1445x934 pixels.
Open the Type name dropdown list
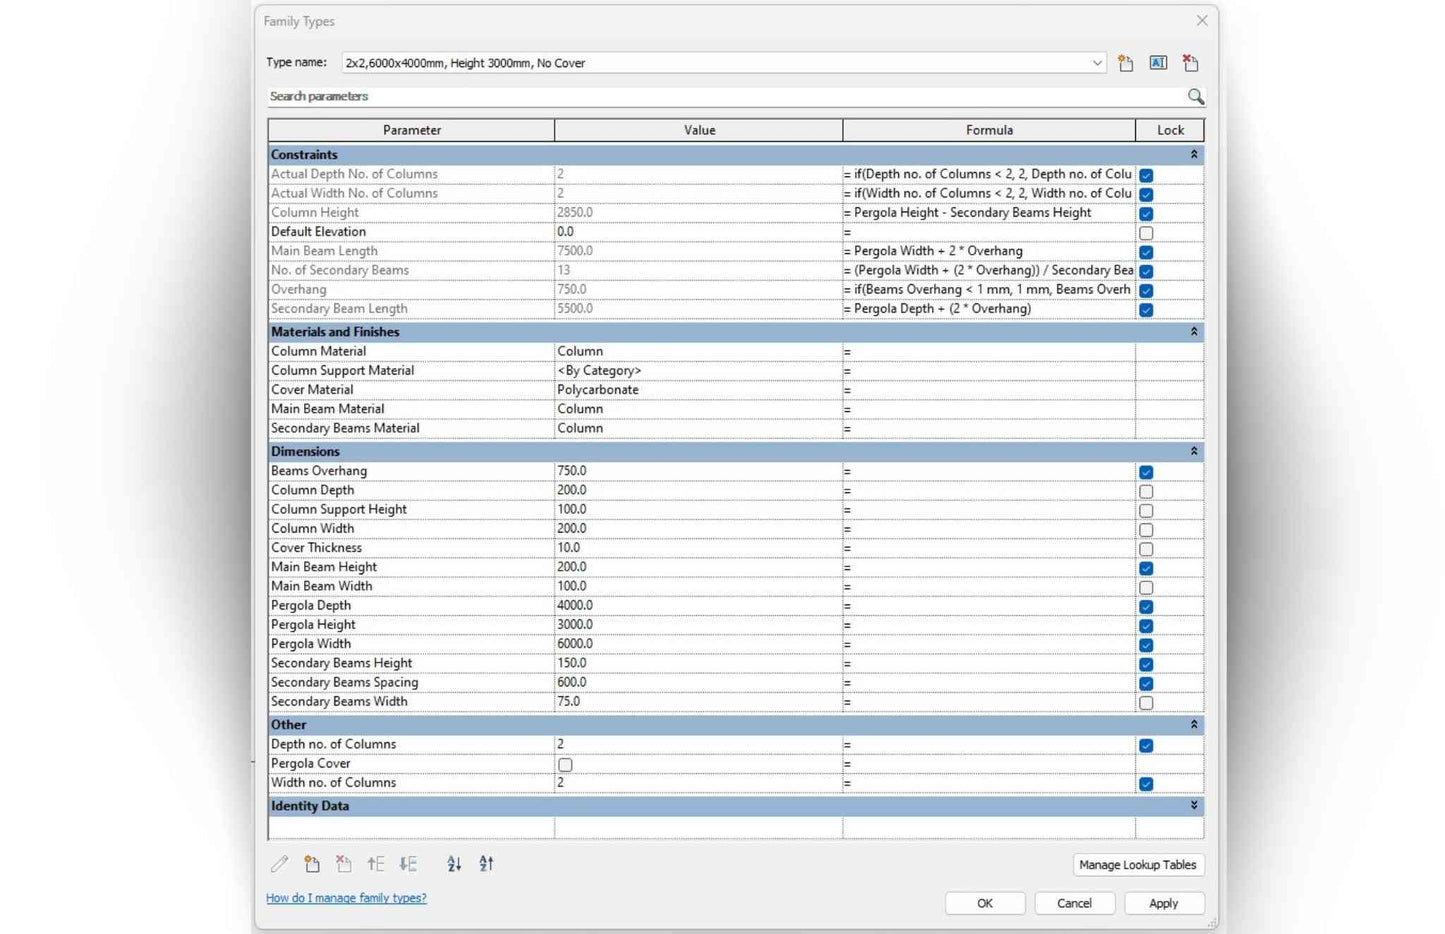pyautogui.click(x=1096, y=63)
